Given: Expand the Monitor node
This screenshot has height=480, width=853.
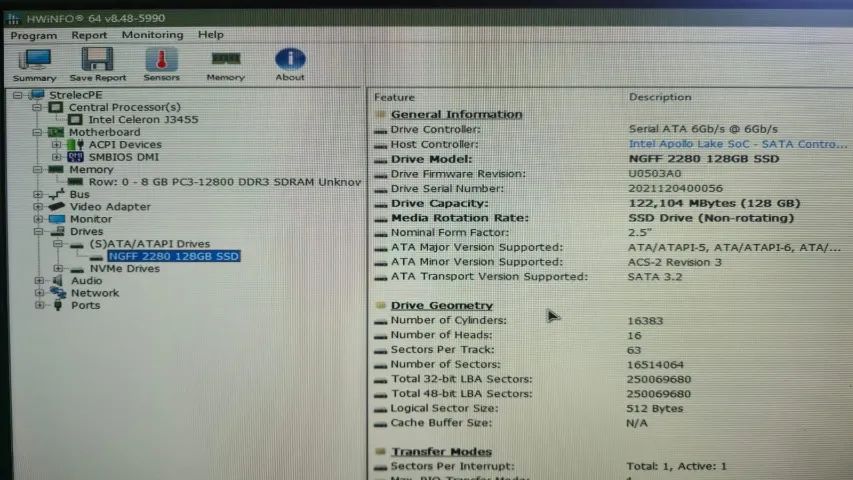Looking at the screenshot, I should click(38, 219).
